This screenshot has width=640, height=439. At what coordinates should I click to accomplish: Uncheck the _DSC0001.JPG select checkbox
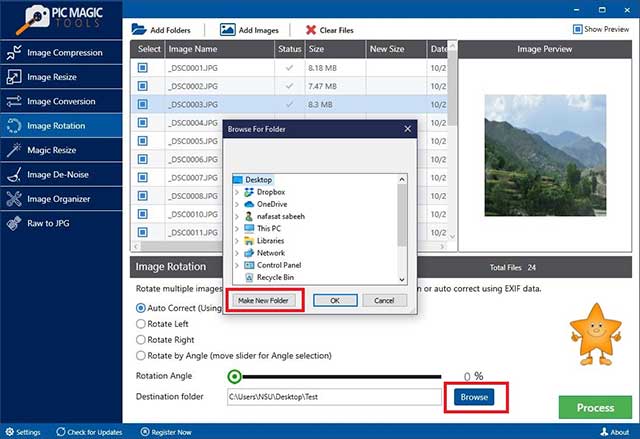[142, 68]
